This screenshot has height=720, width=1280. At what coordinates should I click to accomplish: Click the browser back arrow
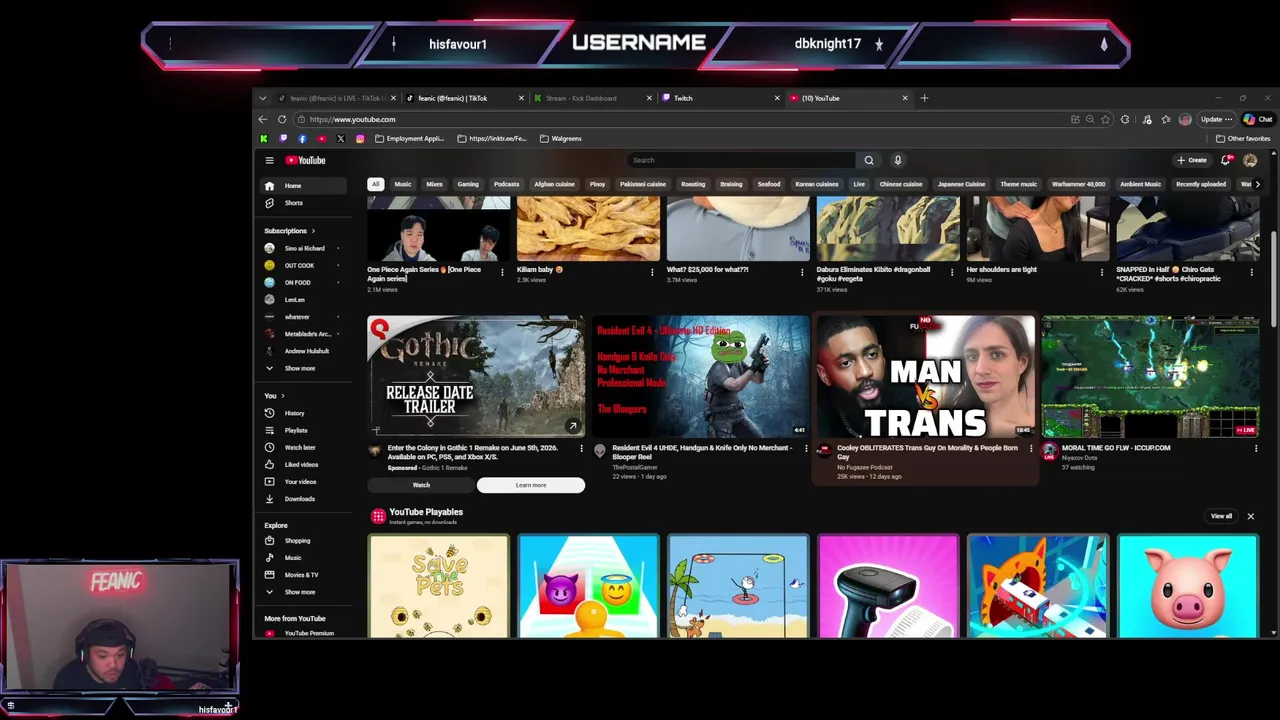263,119
